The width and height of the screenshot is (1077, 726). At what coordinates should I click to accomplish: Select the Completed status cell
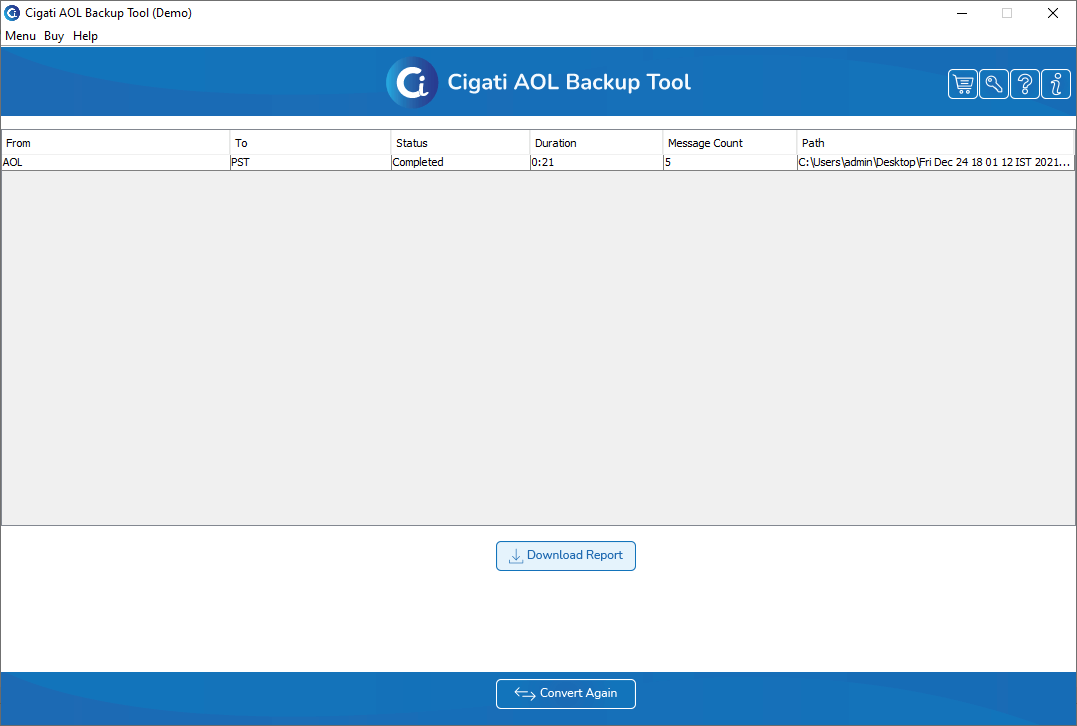460,162
